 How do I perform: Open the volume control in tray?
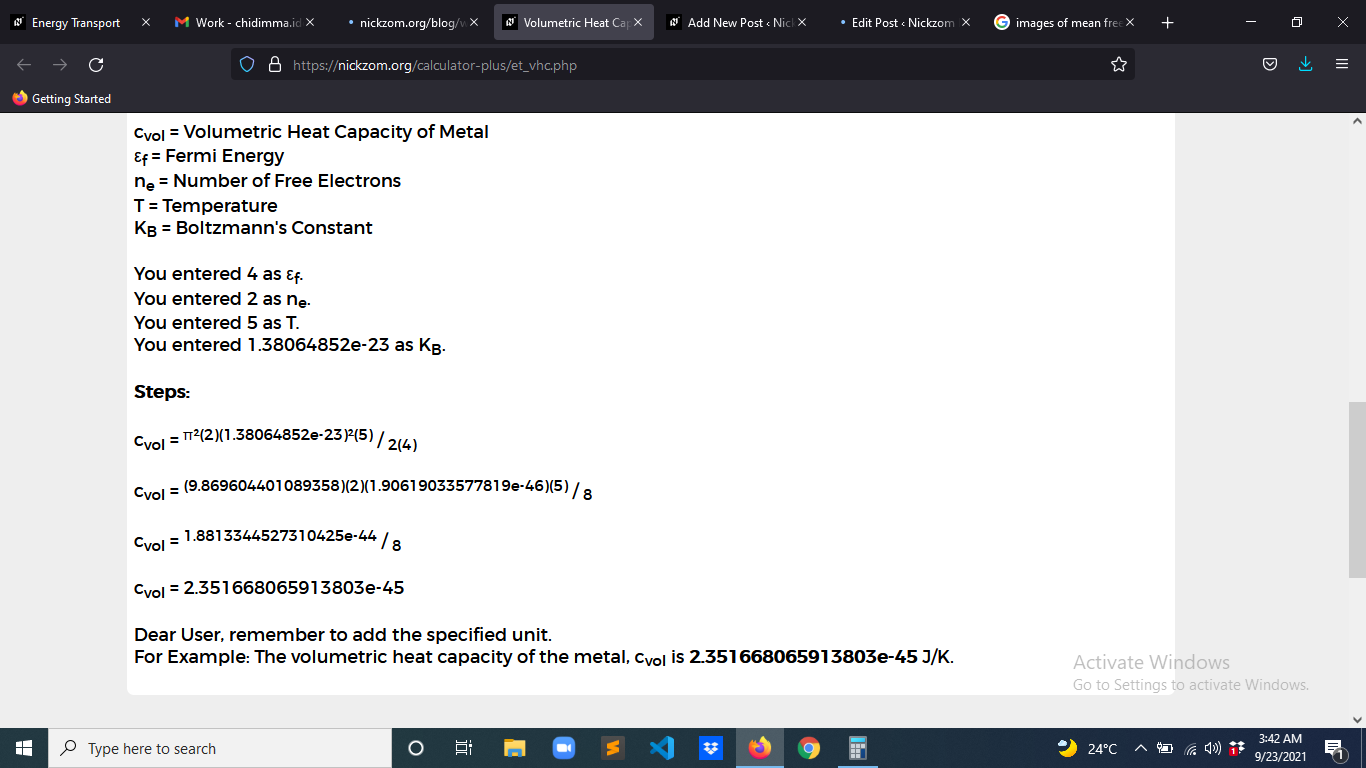pos(1212,748)
